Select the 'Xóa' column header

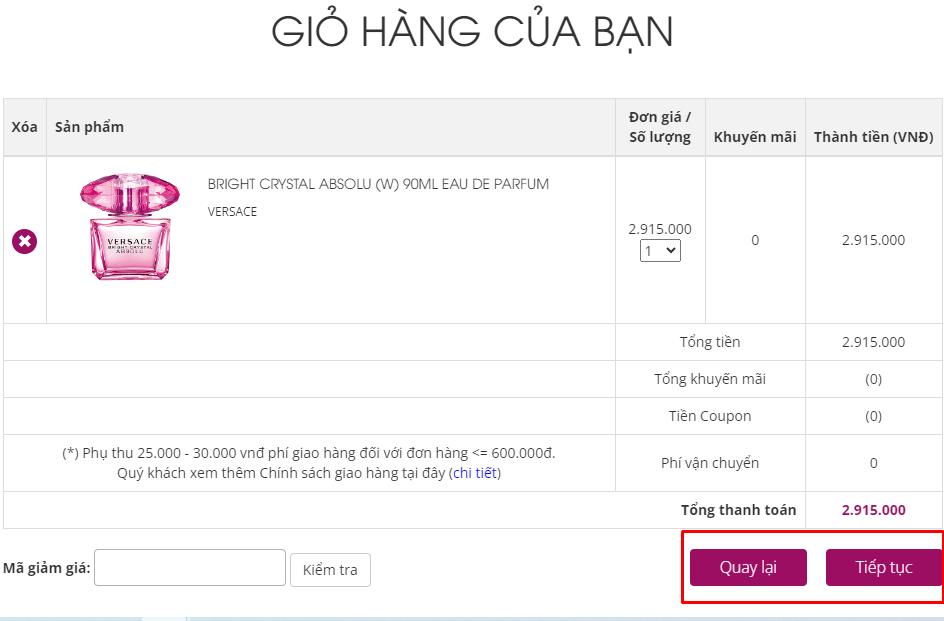point(24,127)
